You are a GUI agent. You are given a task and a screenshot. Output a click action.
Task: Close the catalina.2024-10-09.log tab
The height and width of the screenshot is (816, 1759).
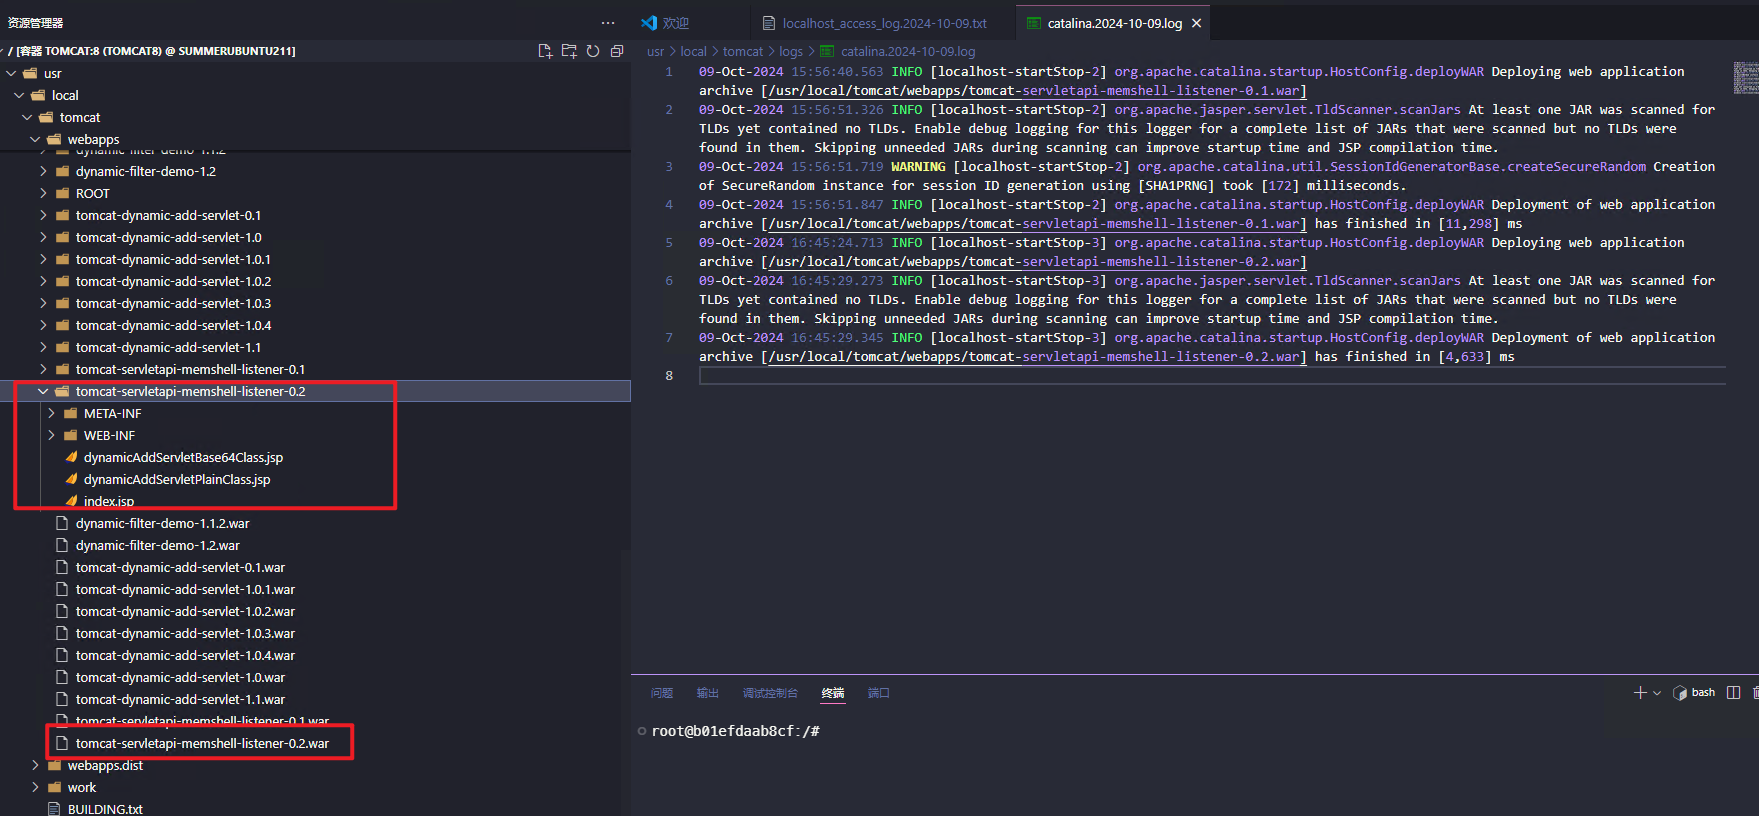coord(1196,23)
